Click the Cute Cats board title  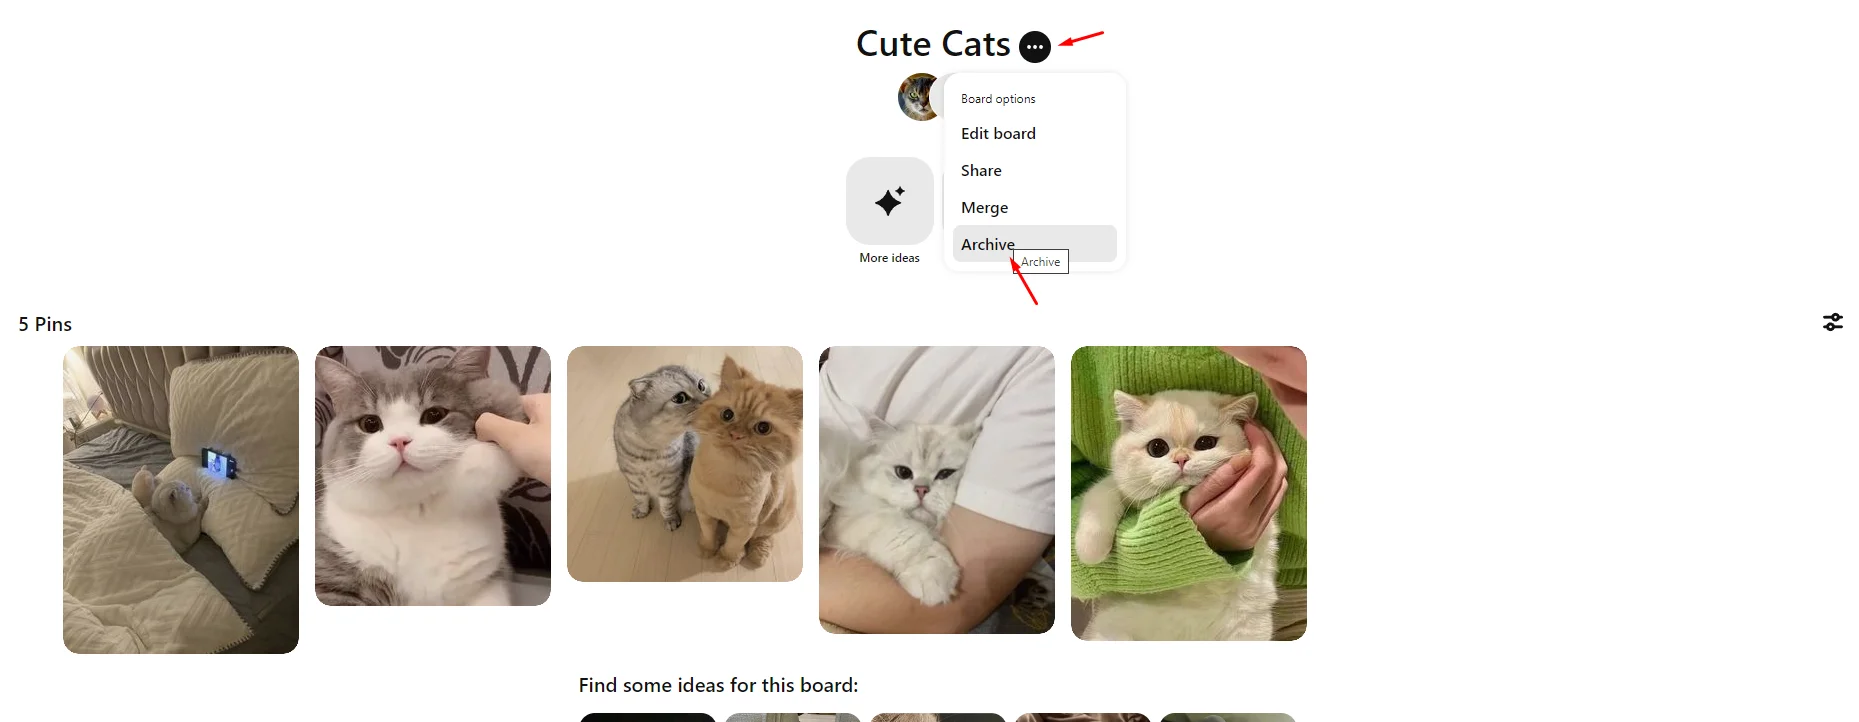click(933, 44)
